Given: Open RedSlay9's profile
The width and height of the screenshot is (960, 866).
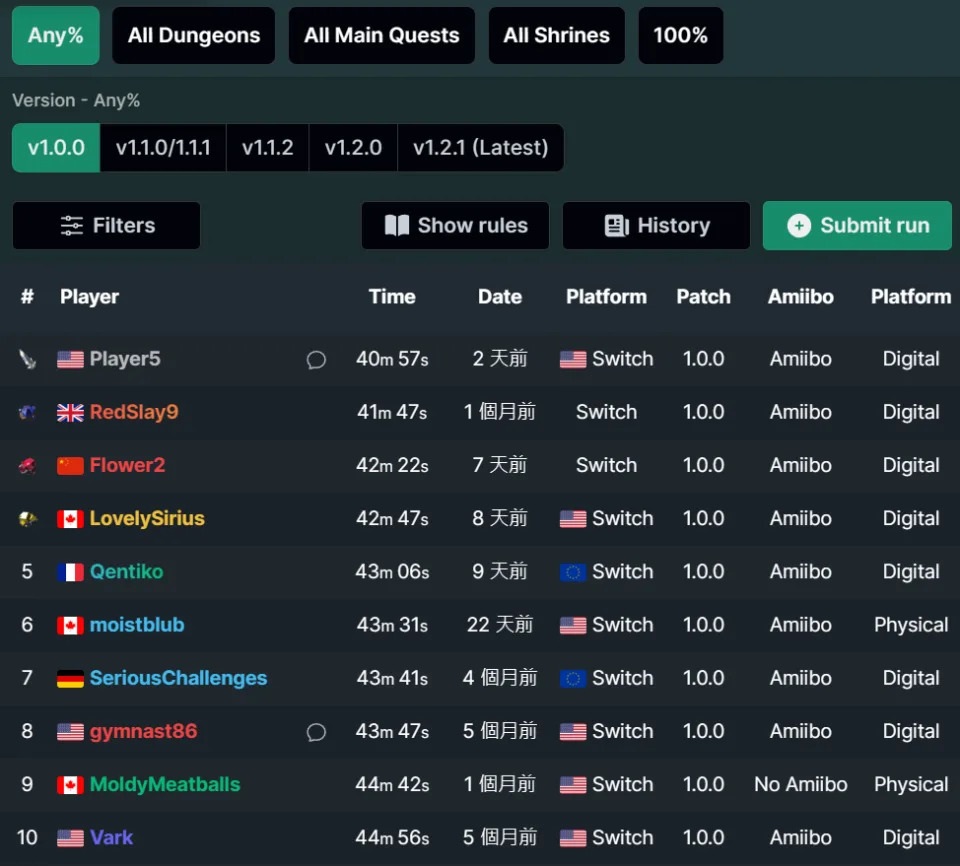Looking at the screenshot, I should coord(134,412).
